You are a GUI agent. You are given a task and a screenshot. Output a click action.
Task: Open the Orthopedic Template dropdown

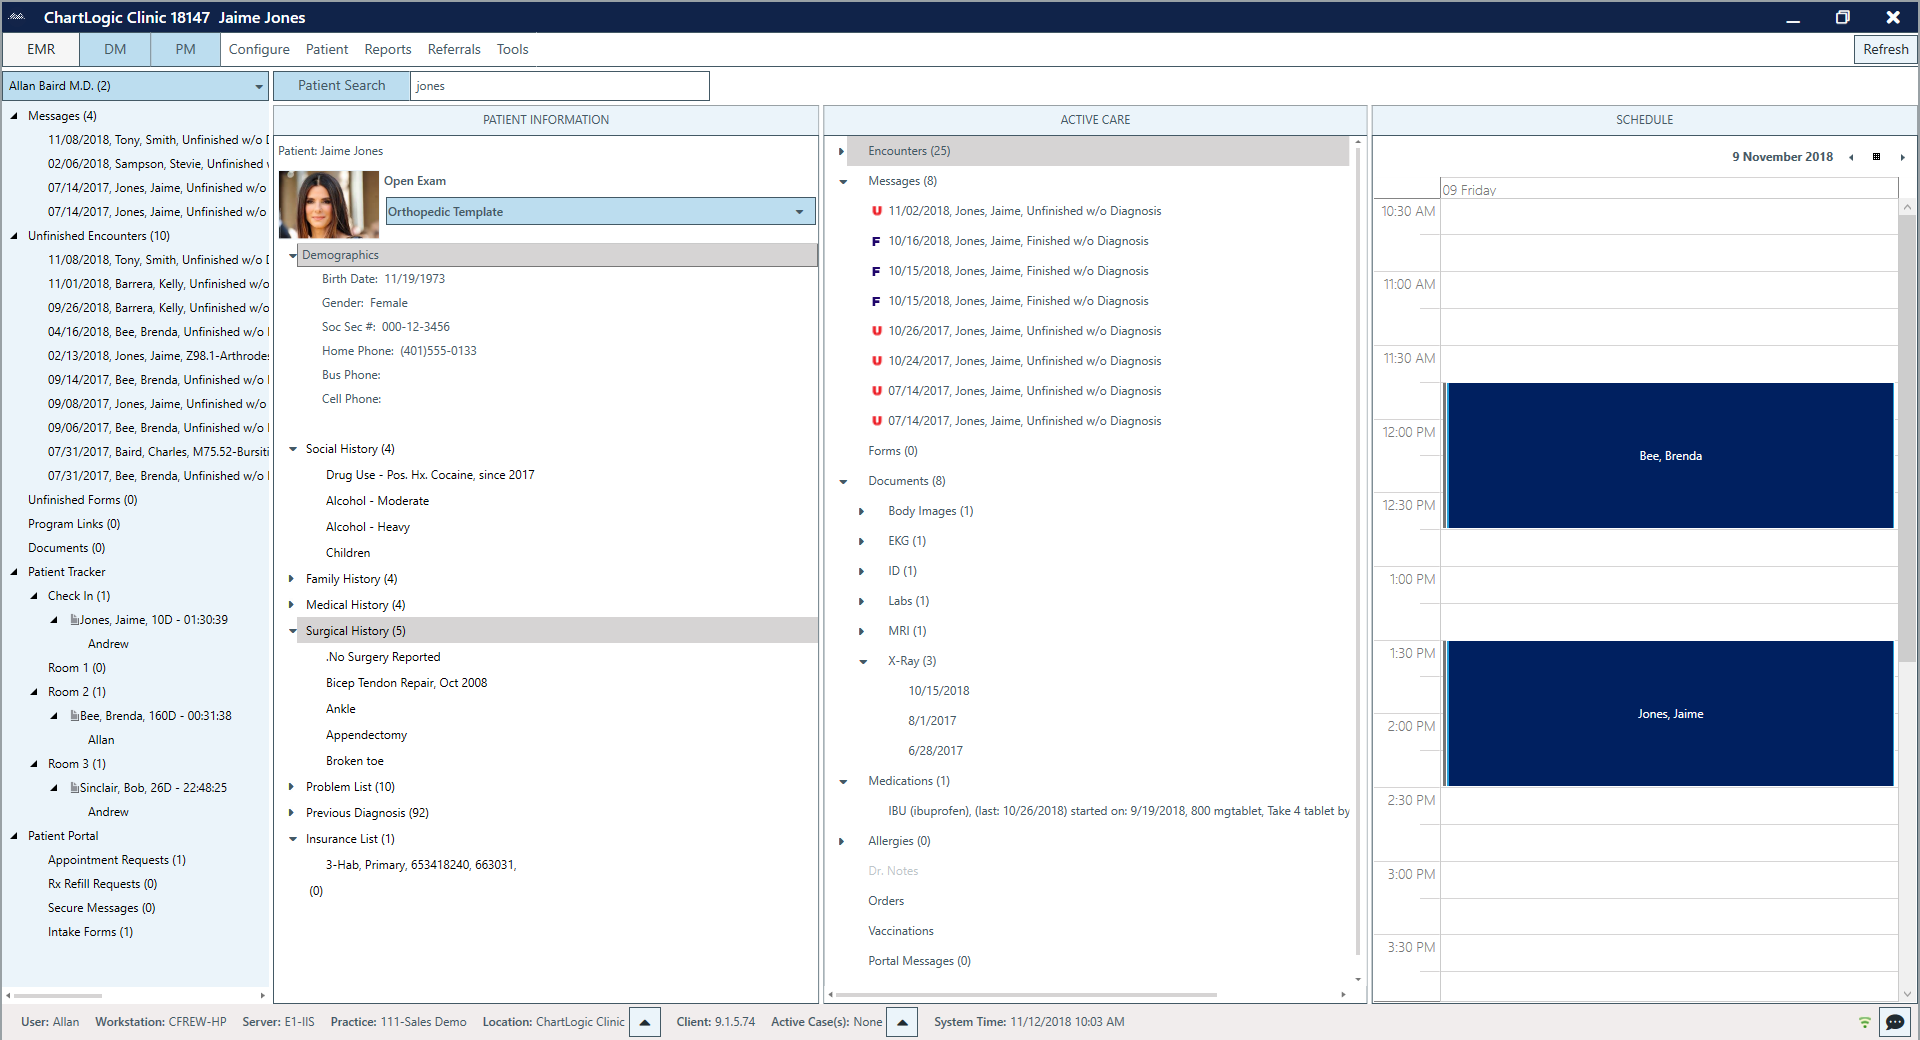(798, 211)
